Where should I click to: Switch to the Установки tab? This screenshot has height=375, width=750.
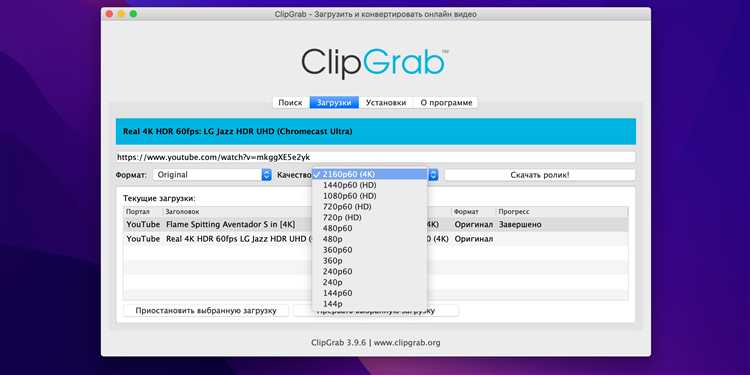386,102
